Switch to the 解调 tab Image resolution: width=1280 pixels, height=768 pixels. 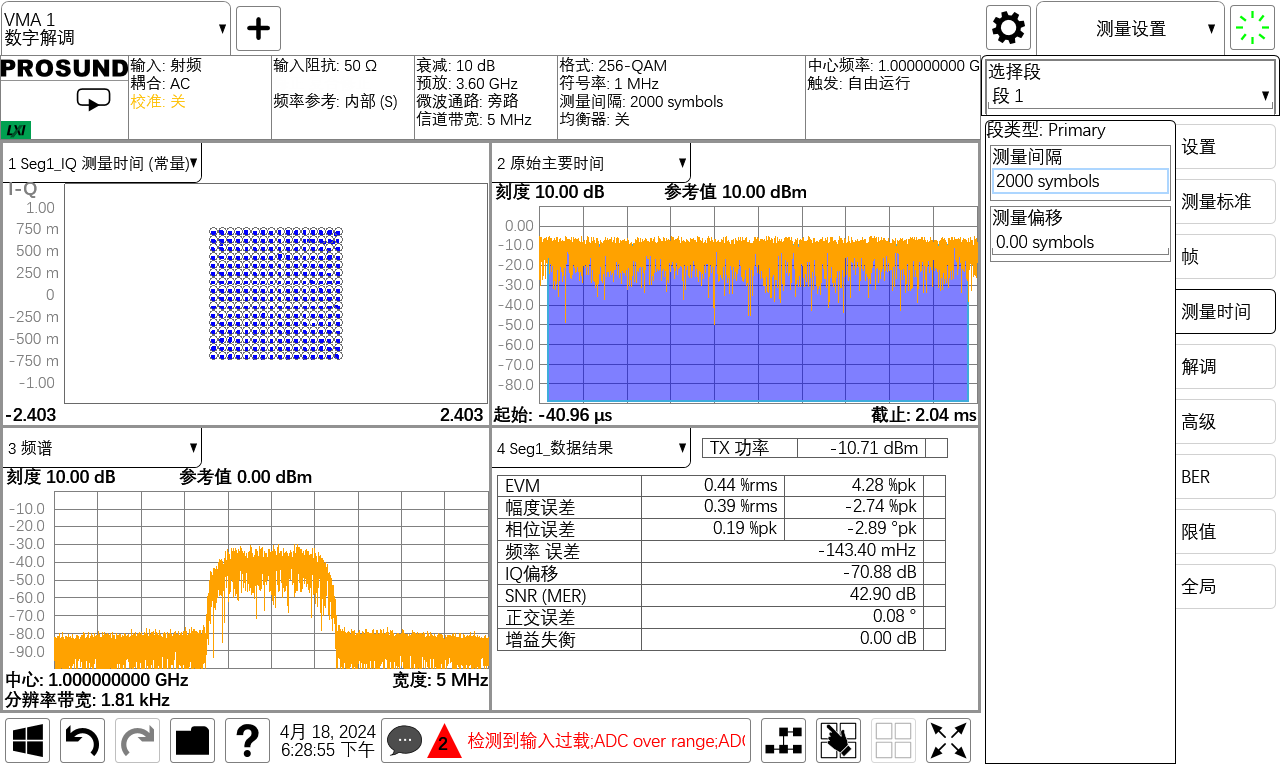coord(1226,366)
